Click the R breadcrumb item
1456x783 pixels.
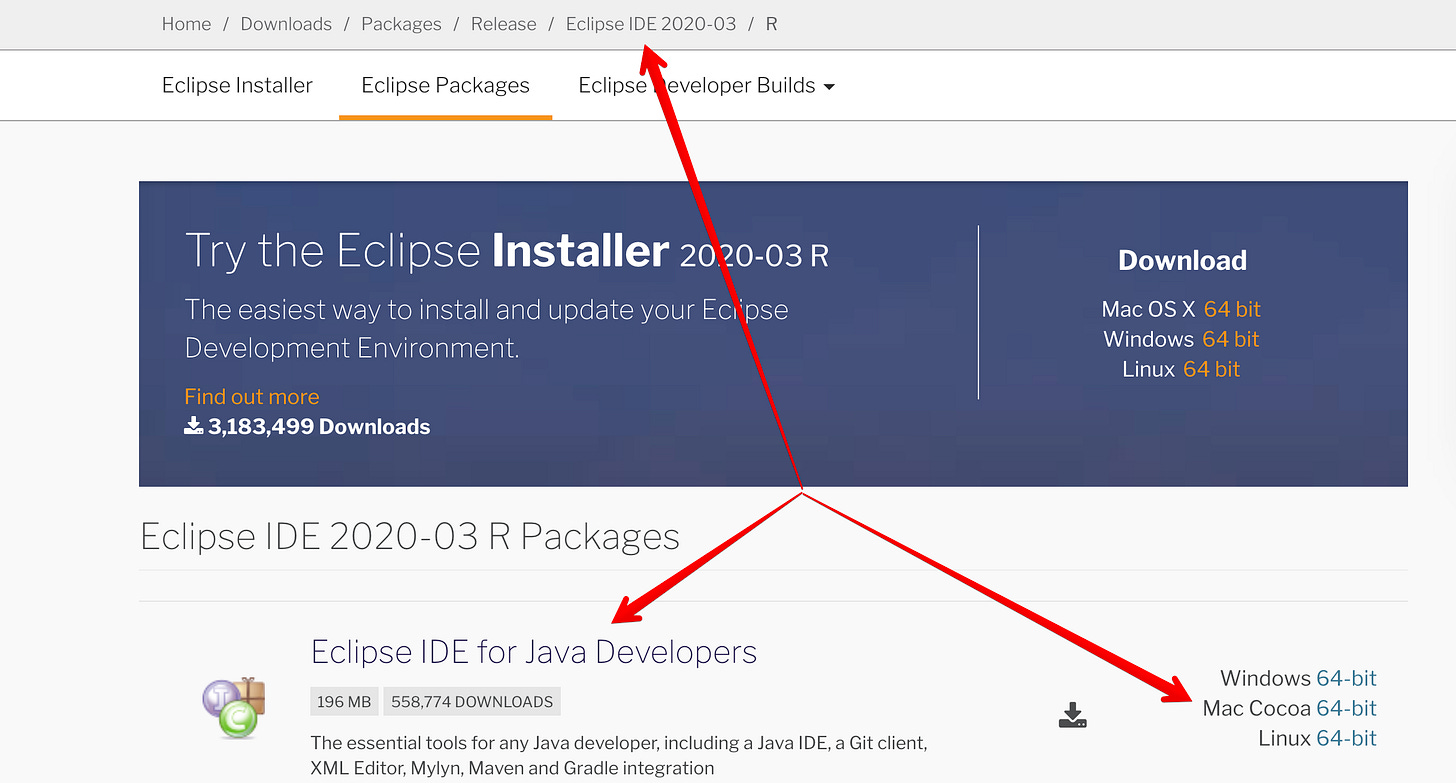(771, 24)
